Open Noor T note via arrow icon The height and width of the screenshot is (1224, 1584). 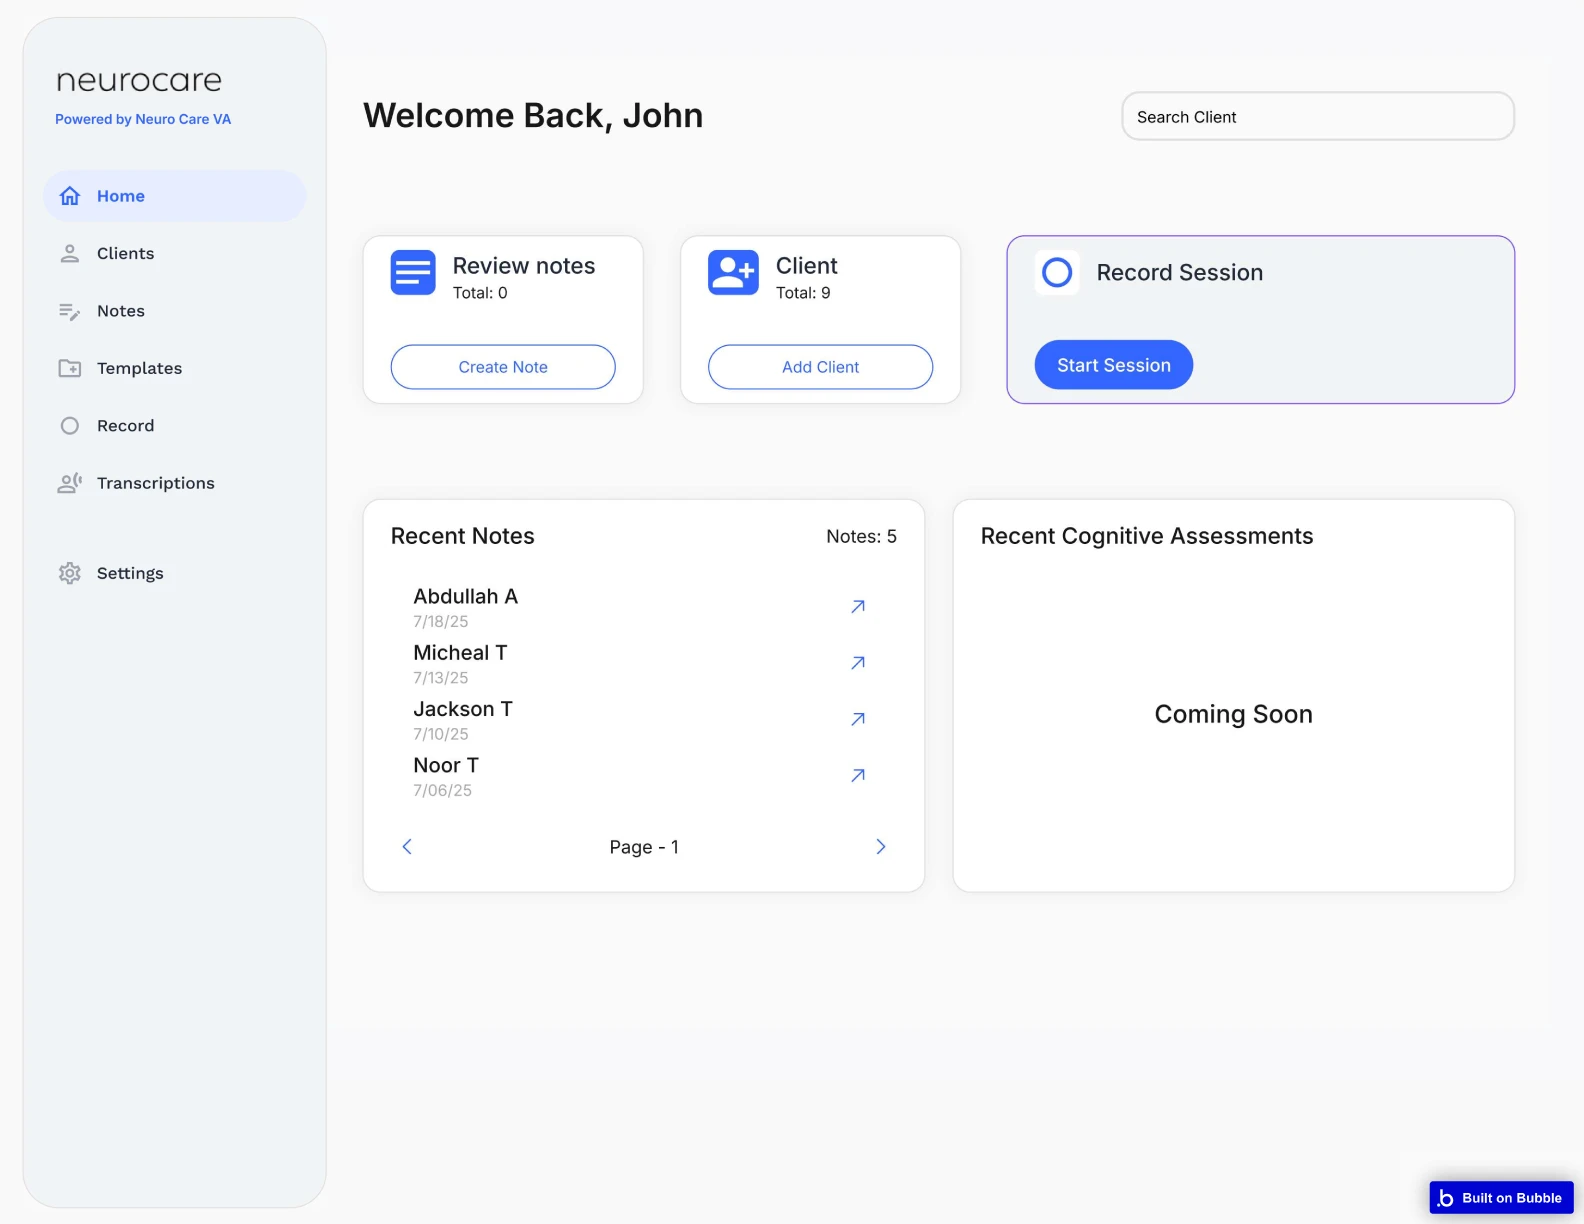point(858,775)
